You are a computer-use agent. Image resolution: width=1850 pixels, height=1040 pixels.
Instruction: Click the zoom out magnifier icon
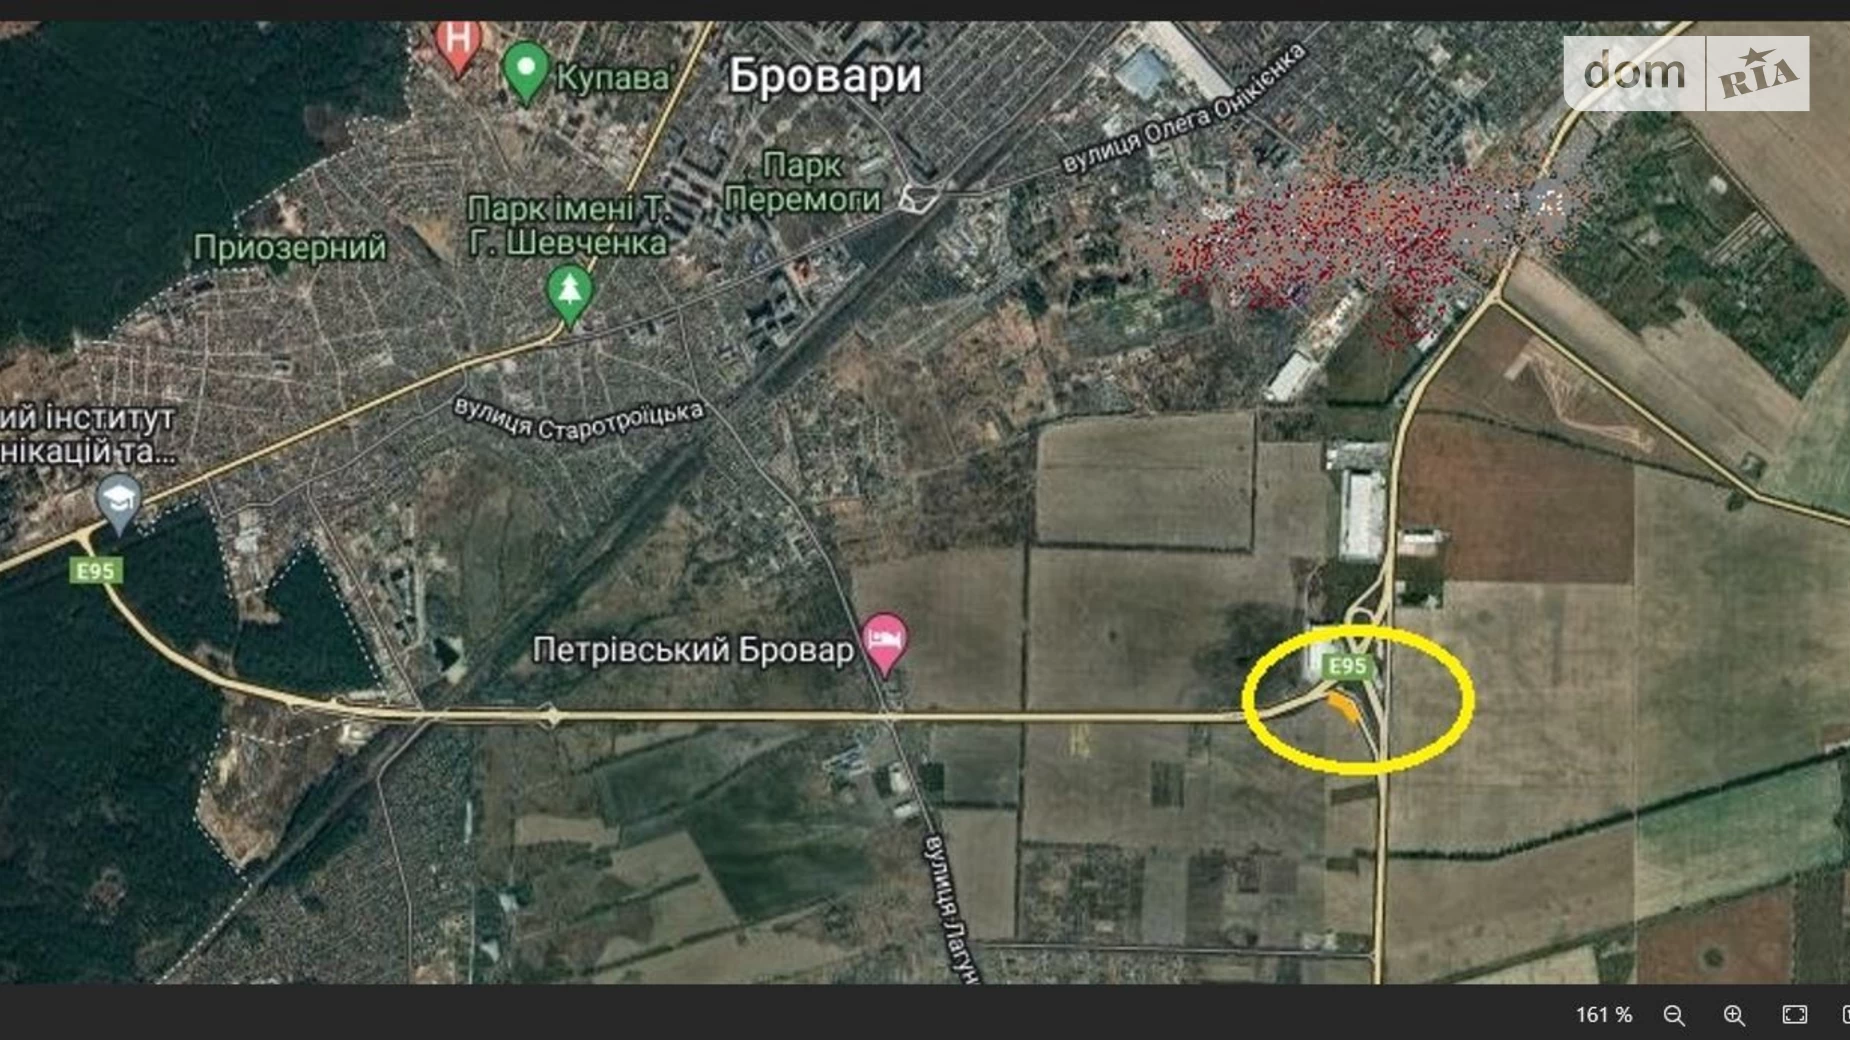(1674, 1015)
